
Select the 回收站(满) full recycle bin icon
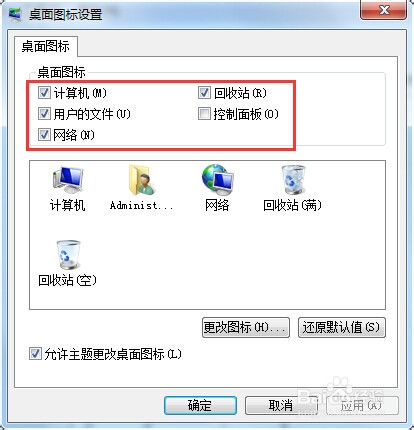(292, 180)
